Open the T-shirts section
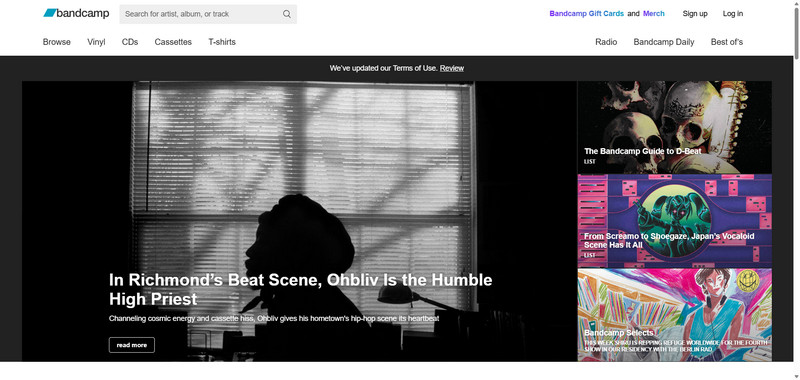Screen dimensions: 800x380 pyautogui.click(x=222, y=42)
